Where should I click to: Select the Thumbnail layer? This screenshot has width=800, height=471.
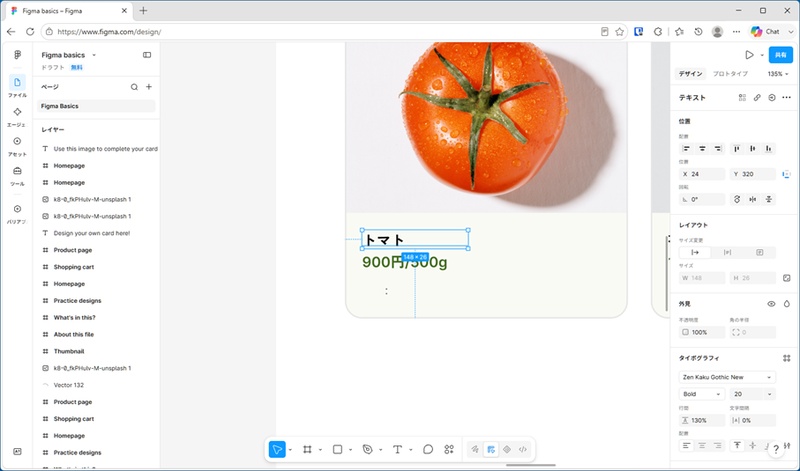[68, 351]
